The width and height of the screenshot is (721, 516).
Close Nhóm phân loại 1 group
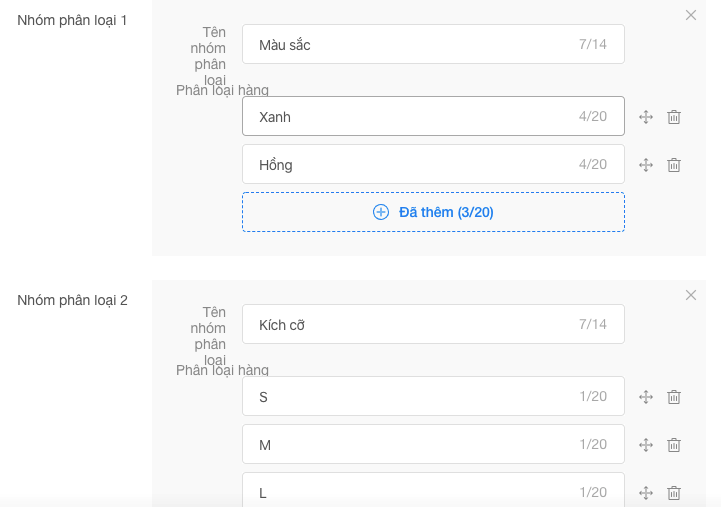(691, 15)
